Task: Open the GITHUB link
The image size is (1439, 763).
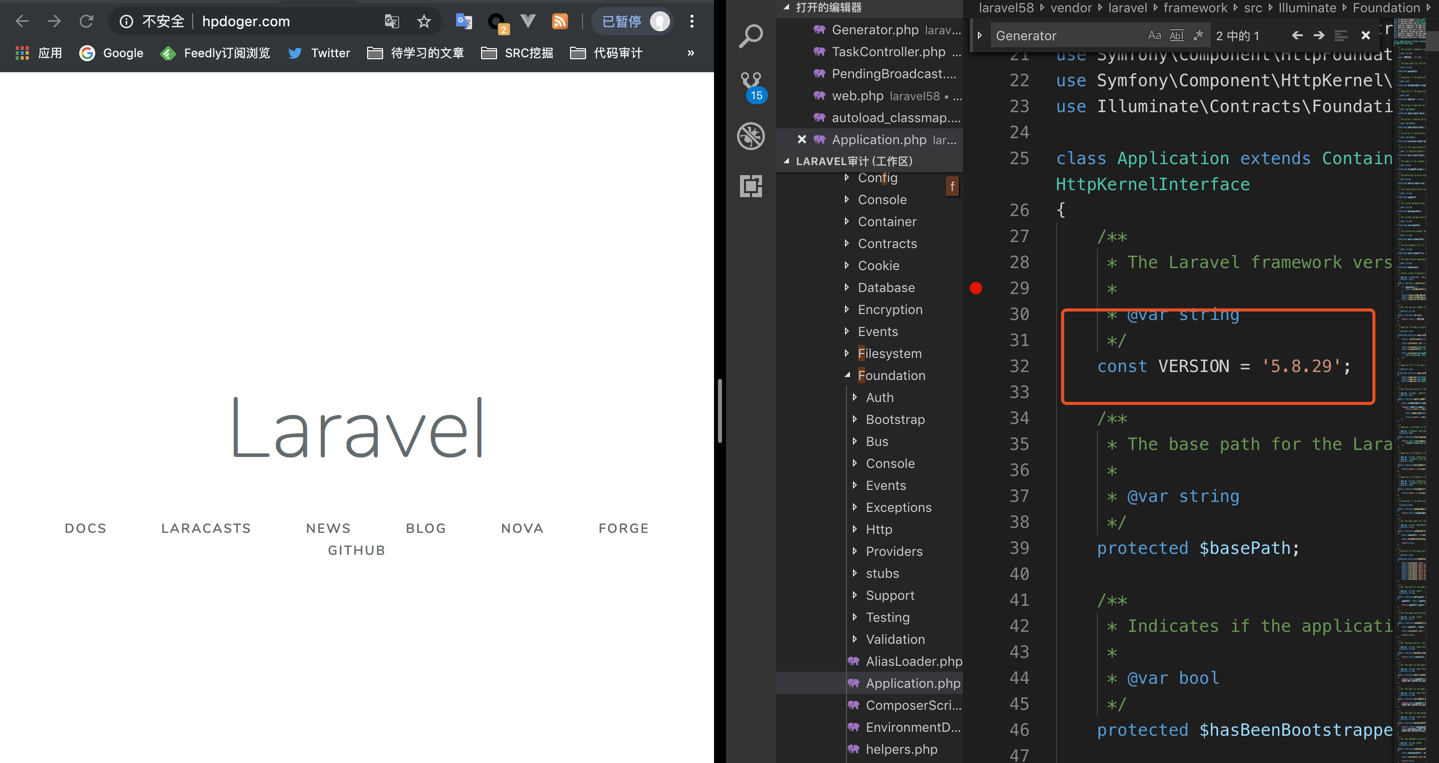Action: (357, 551)
